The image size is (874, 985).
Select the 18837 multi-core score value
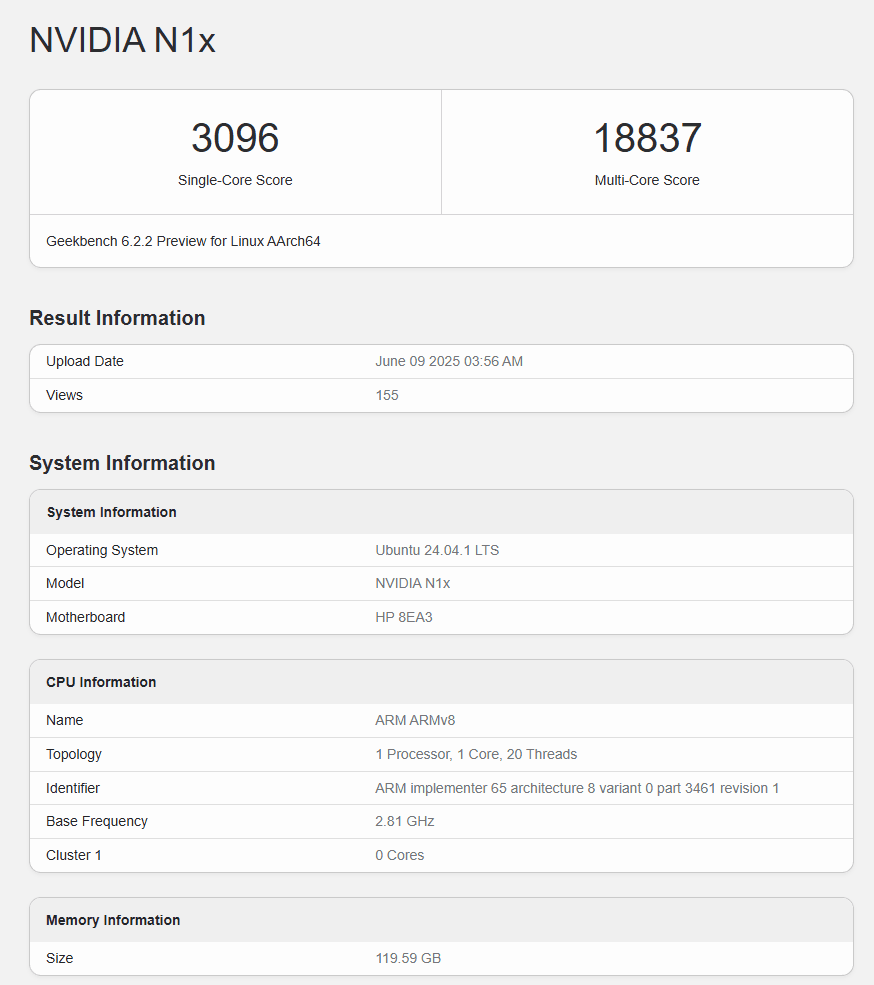[x=647, y=138]
